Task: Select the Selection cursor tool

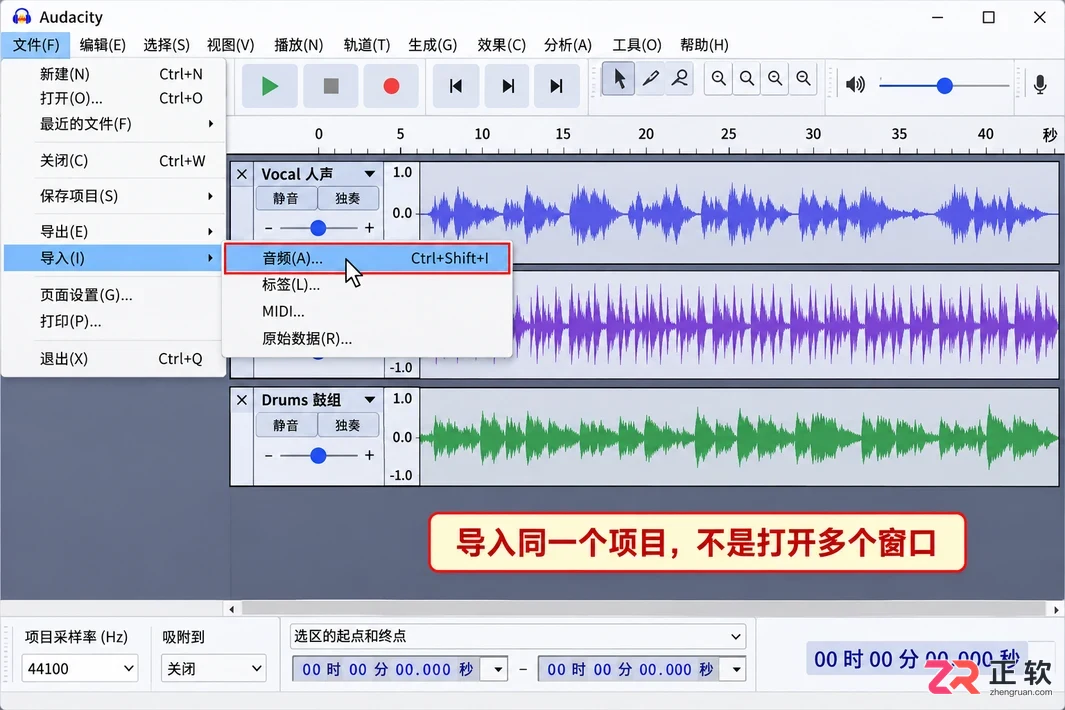Action: click(619, 79)
